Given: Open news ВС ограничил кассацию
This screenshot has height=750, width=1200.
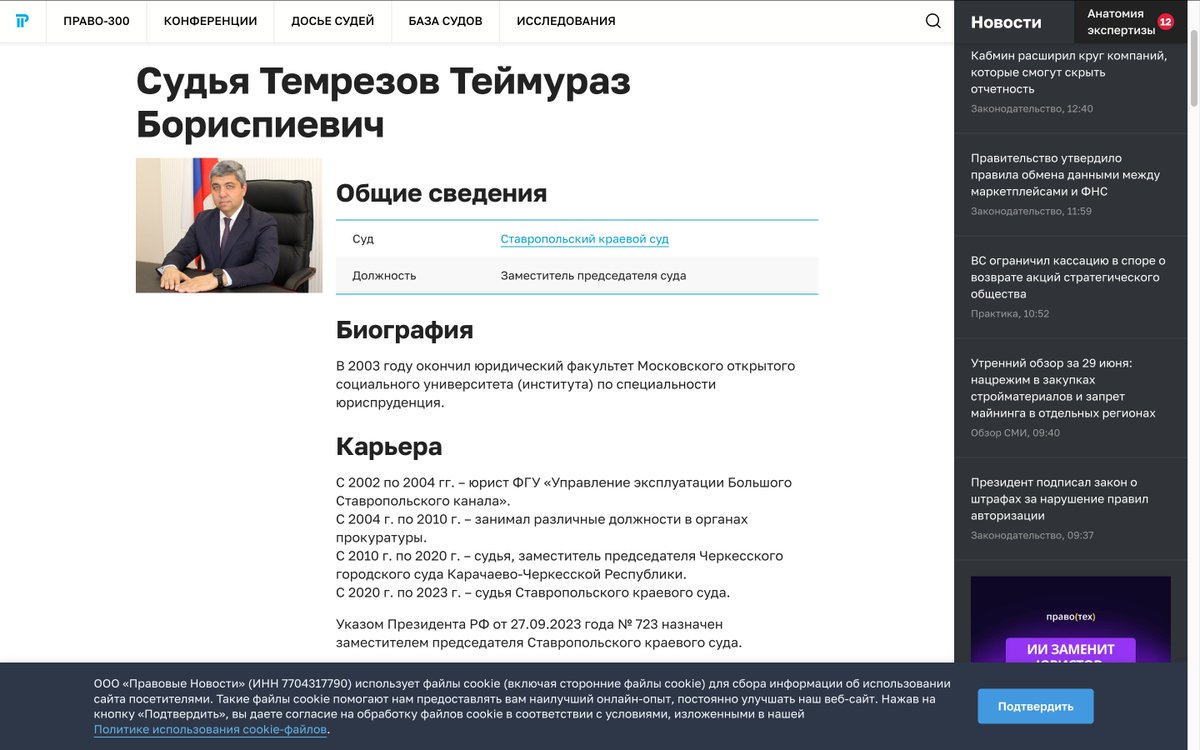Looking at the screenshot, I should 1068,277.
